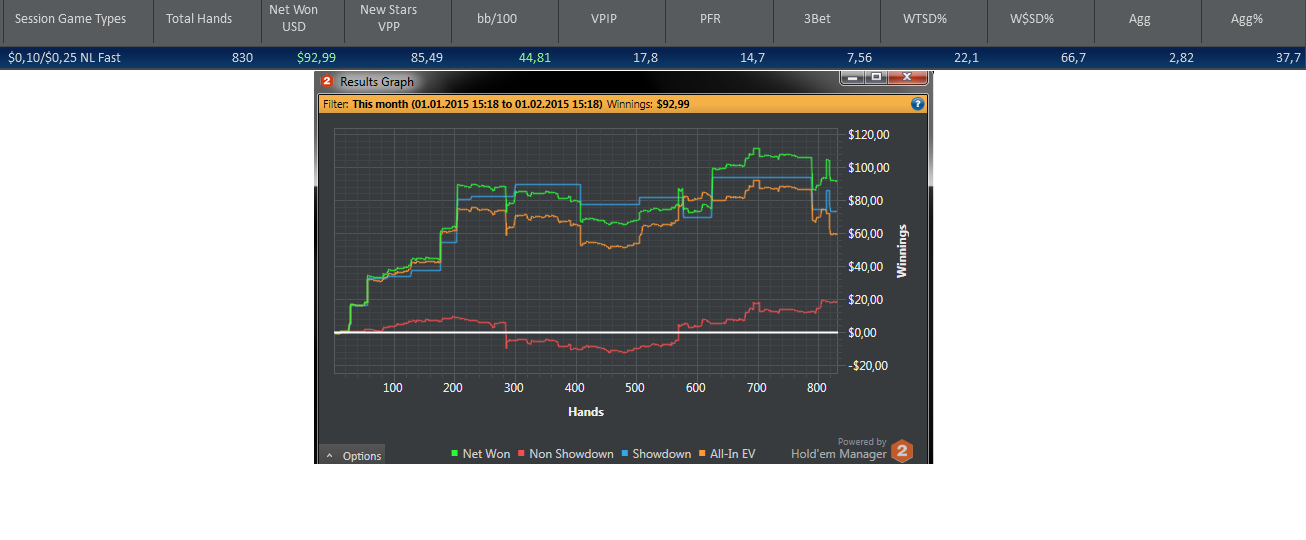Toggle the Net Won legend series

pos(481,454)
